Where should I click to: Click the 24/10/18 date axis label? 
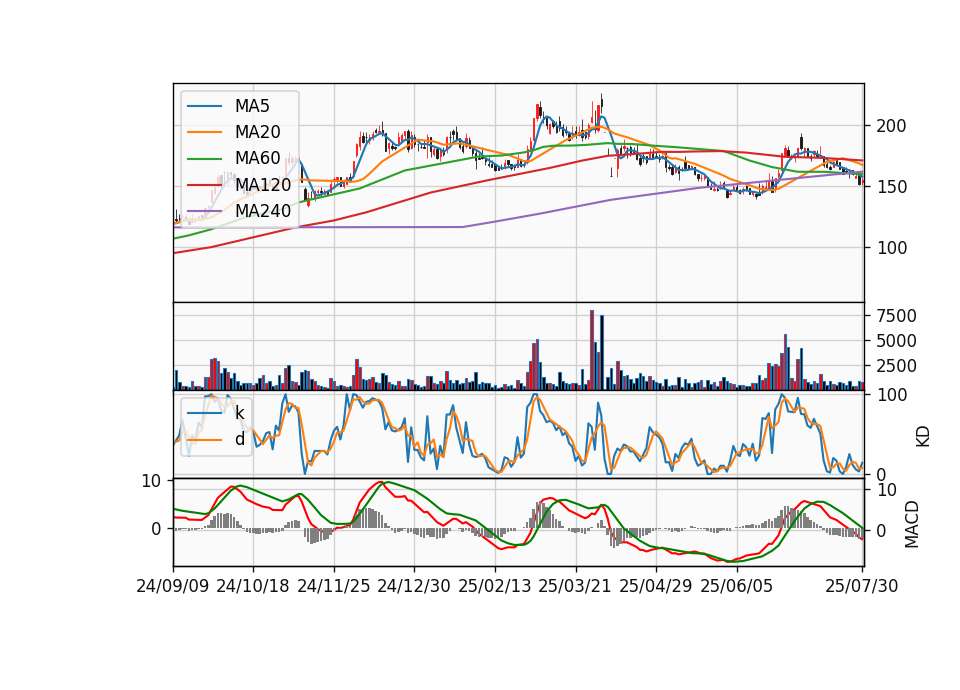click(x=253, y=586)
